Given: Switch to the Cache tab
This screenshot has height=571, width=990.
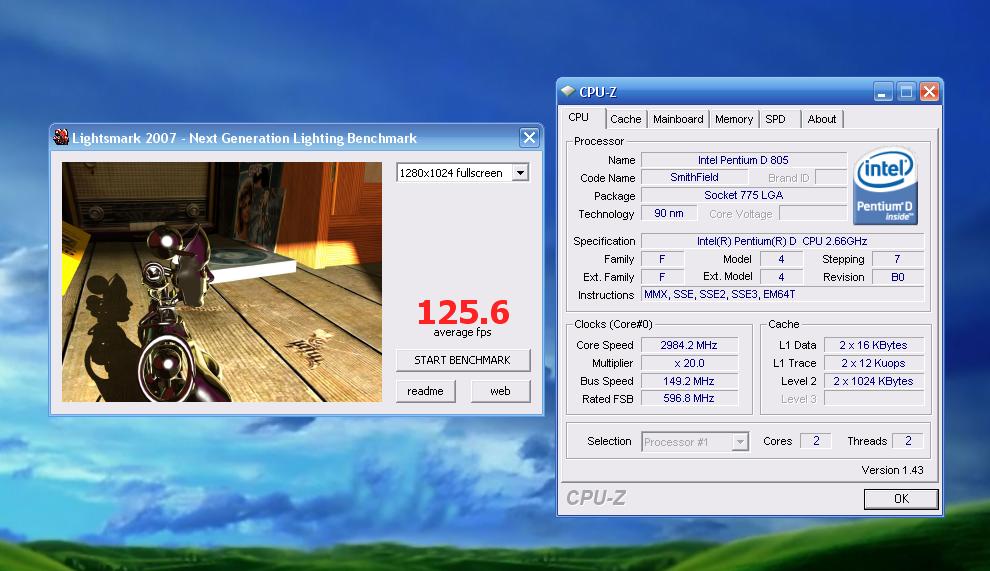Looking at the screenshot, I should click(x=625, y=119).
